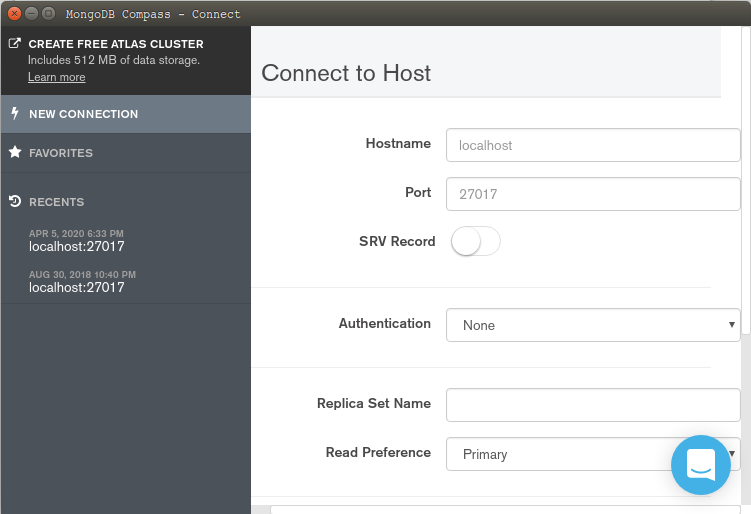Screen dimensions: 751x514
Task: Click the Connect to Host heading
Action: click(x=346, y=73)
